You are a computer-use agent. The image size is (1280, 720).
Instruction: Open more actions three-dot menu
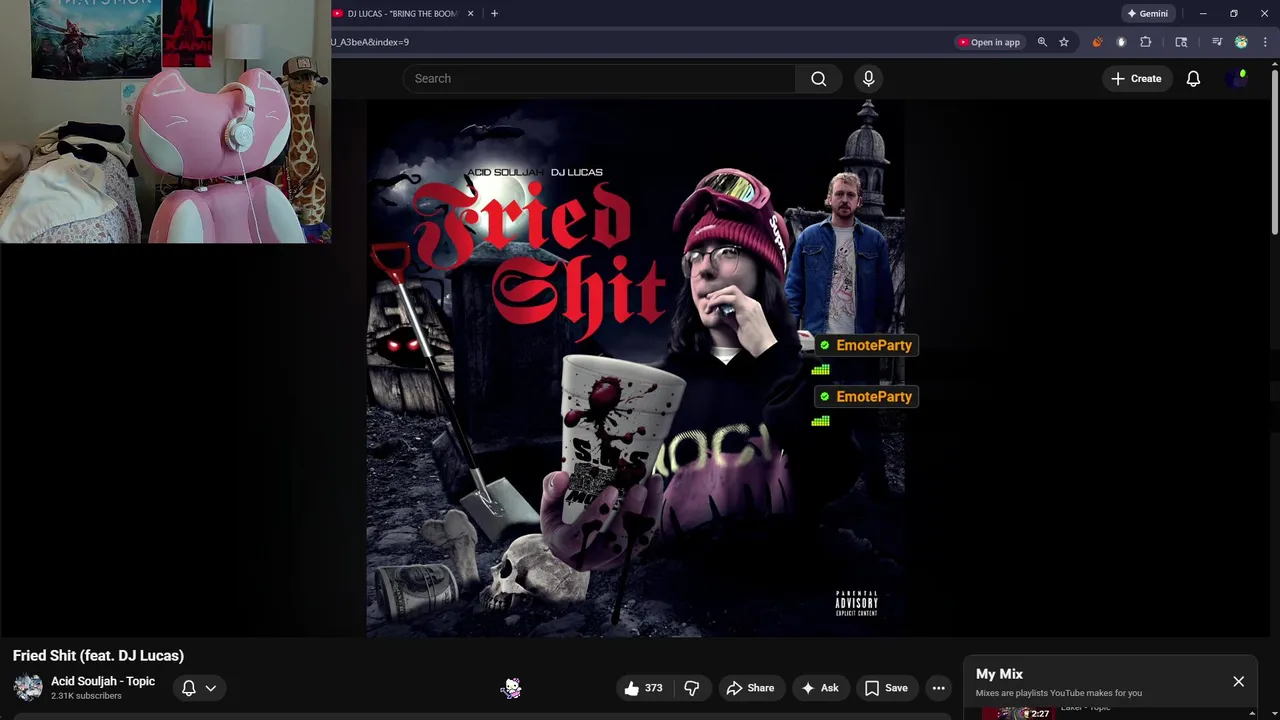(938, 688)
